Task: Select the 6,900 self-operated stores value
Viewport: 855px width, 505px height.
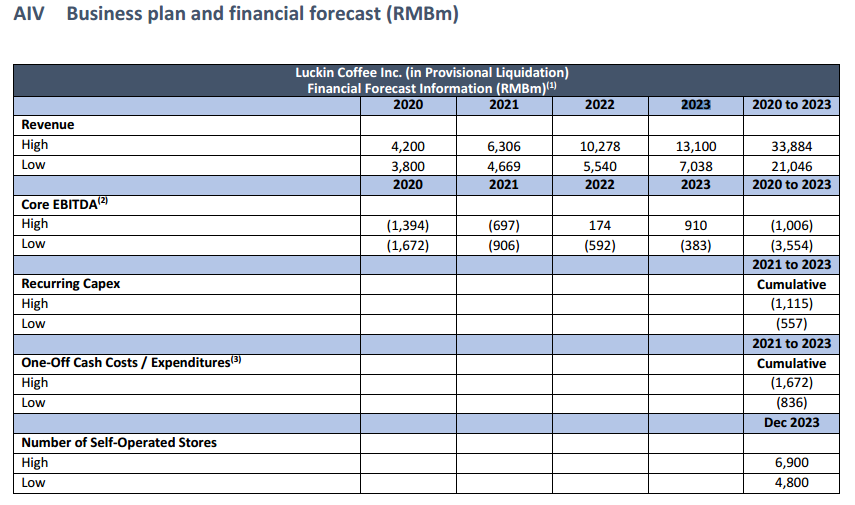Action: (791, 463)
